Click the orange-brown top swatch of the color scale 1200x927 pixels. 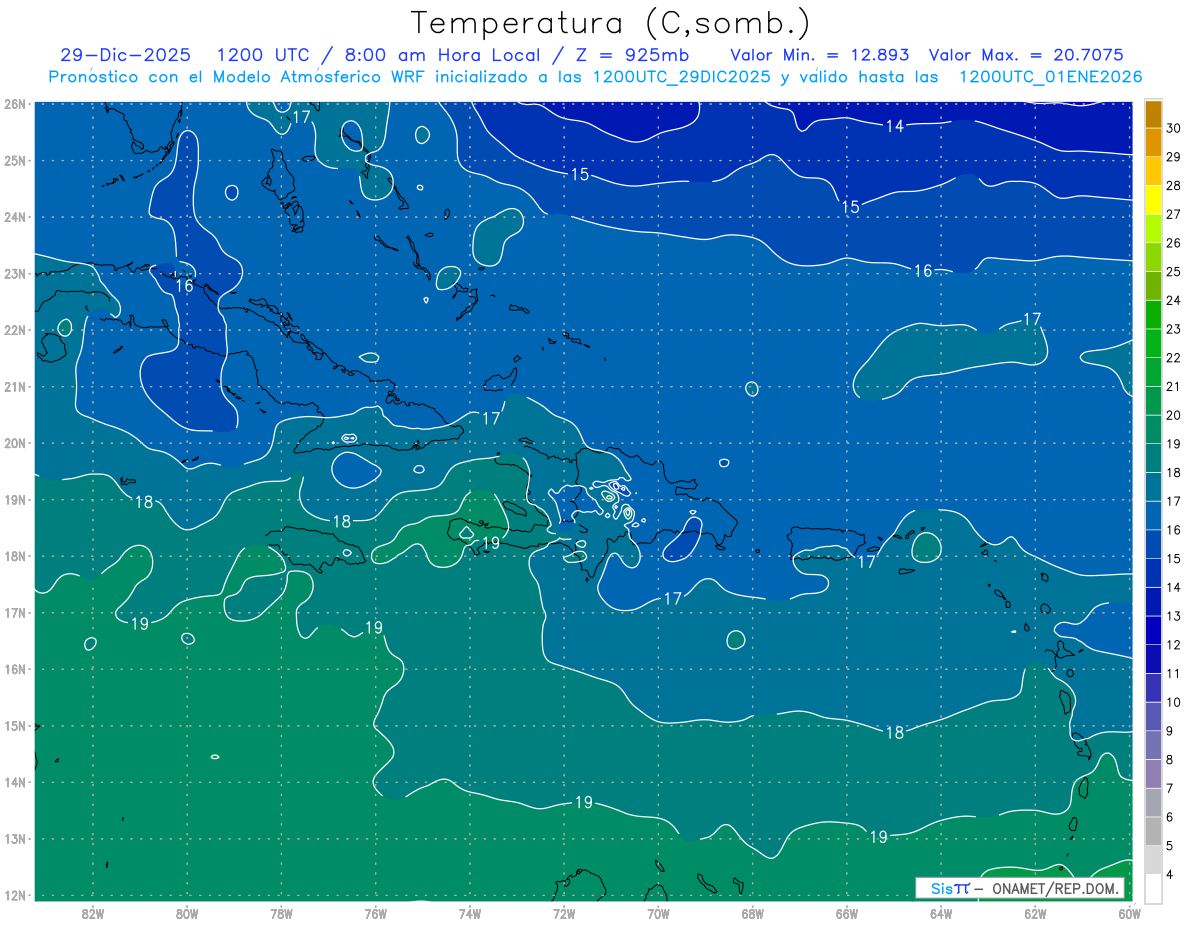click(x=1153, y=114)
